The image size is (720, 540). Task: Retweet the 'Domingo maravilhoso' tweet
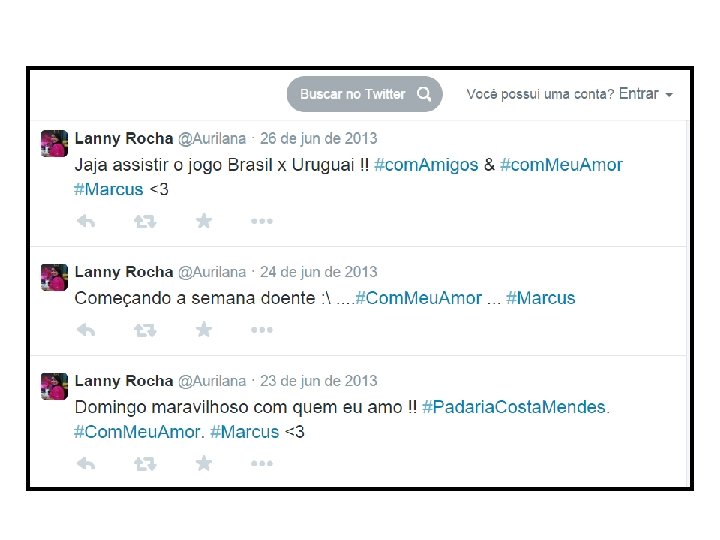tap(145, 464)
